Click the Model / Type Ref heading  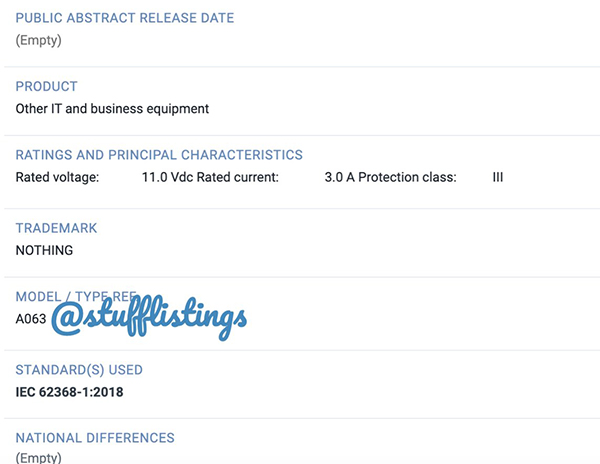tap(75, 297)
